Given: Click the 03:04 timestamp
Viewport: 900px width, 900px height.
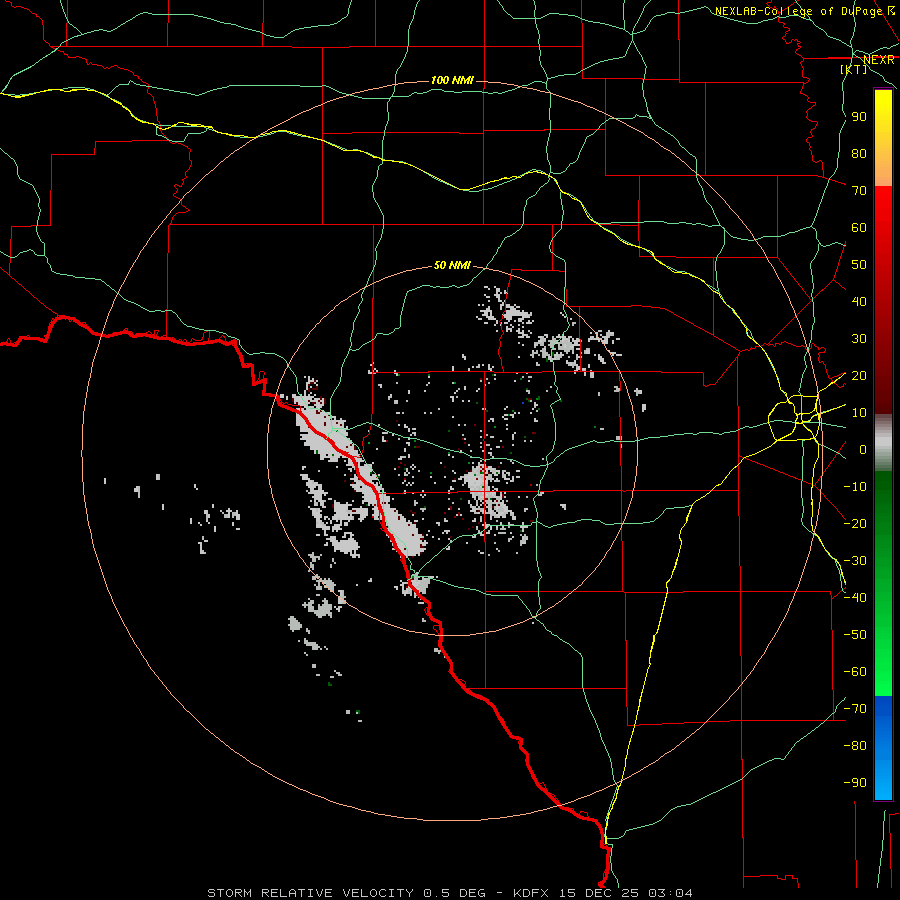Looking at the screenshot, I should [670, 893].
